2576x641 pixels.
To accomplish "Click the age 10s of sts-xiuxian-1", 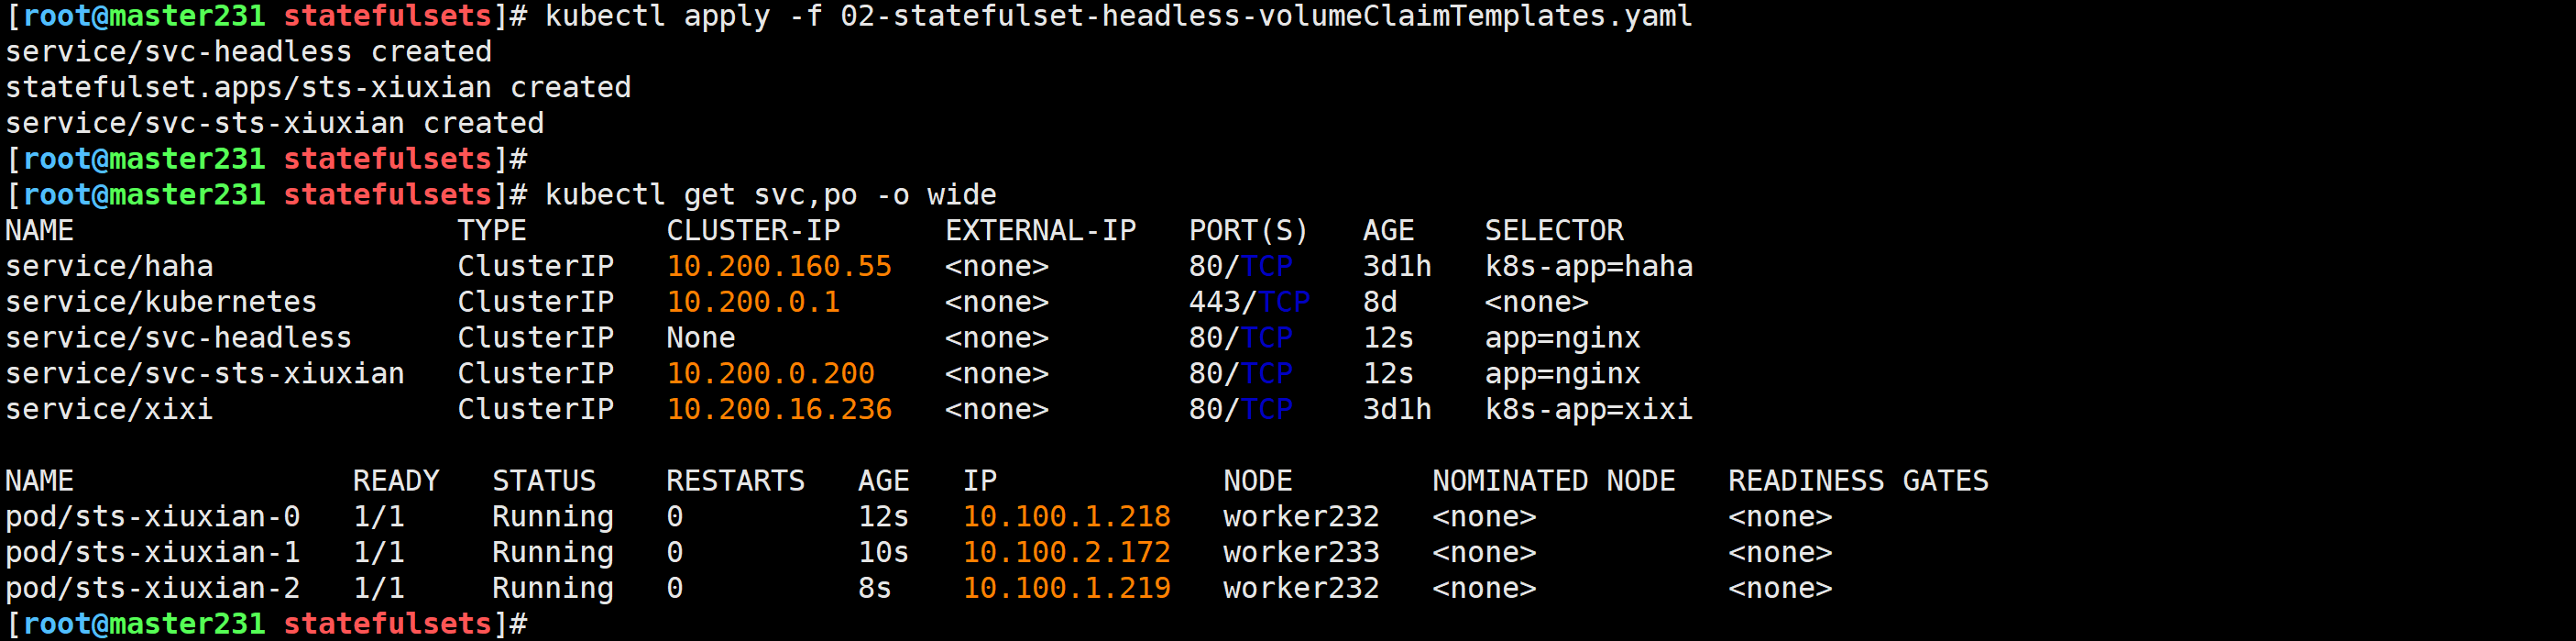I will point(884,553).
